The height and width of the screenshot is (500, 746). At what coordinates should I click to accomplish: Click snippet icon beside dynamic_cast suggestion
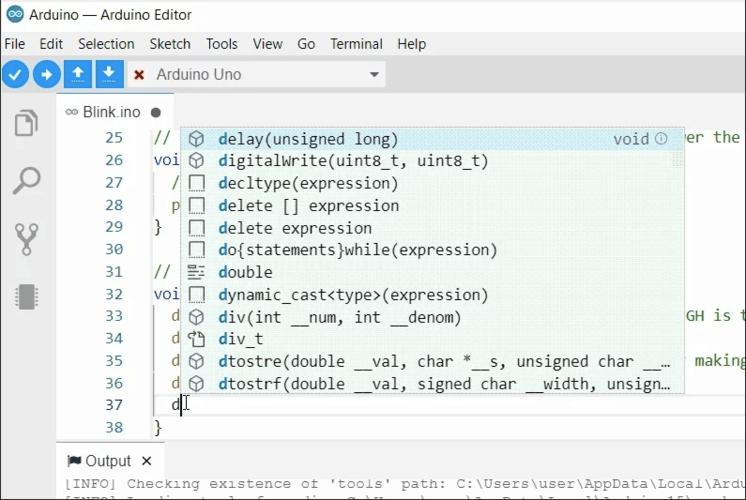196,294
